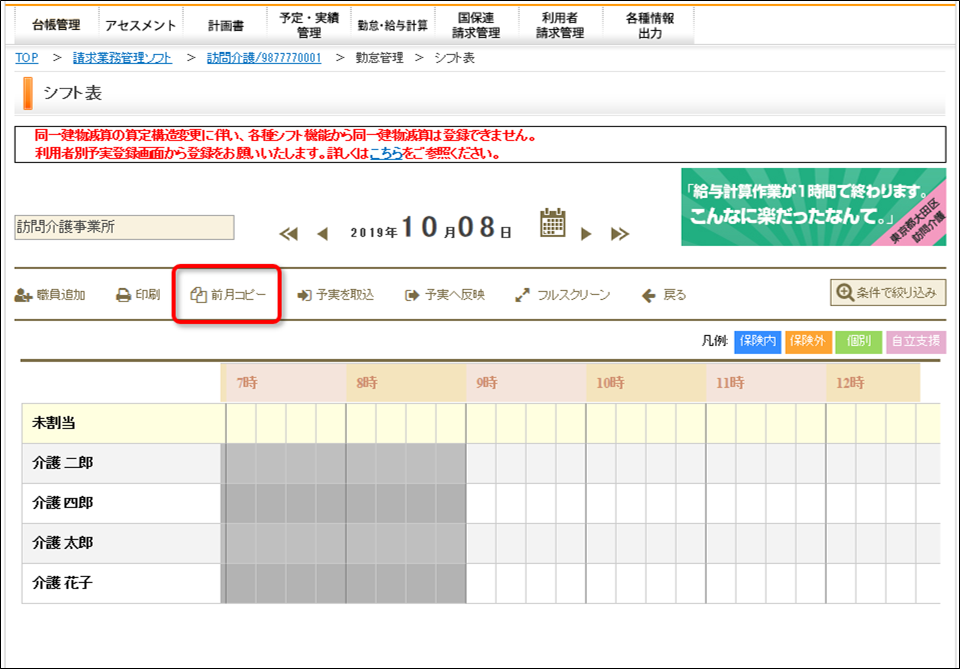Screen dimensions: 960x669
Task: Click the 条件で絞り込み filter button
Action: coord(888,293)
